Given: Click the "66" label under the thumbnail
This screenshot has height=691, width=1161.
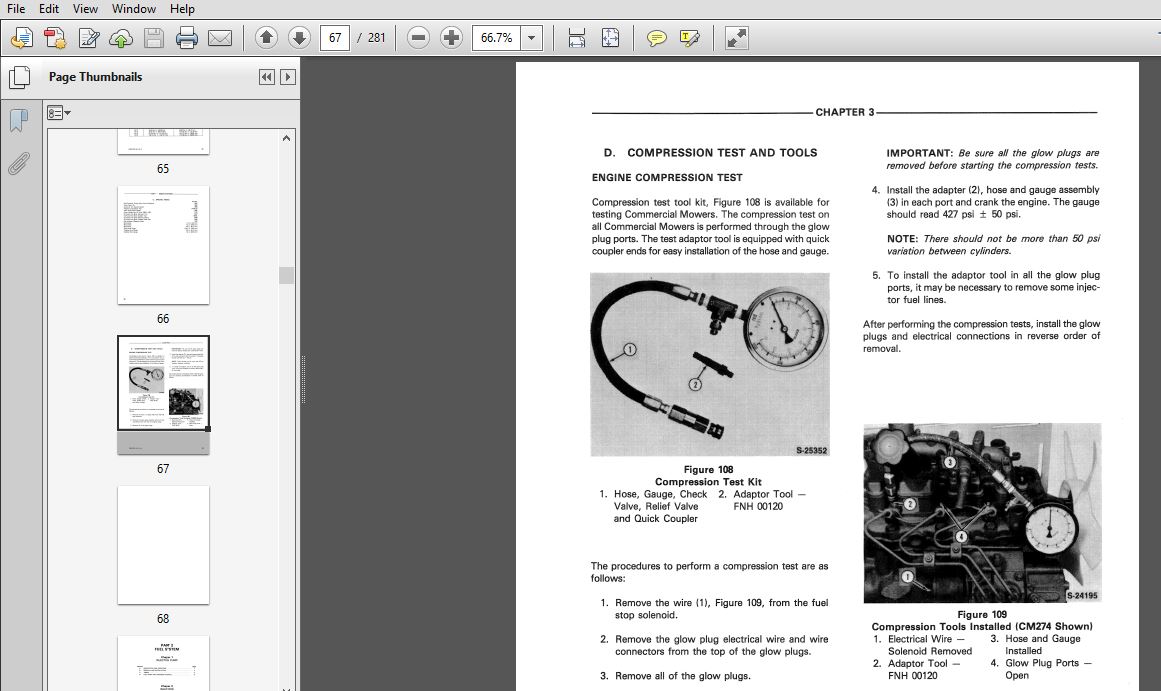Looking at the screenshot, I should pos(163,318).
